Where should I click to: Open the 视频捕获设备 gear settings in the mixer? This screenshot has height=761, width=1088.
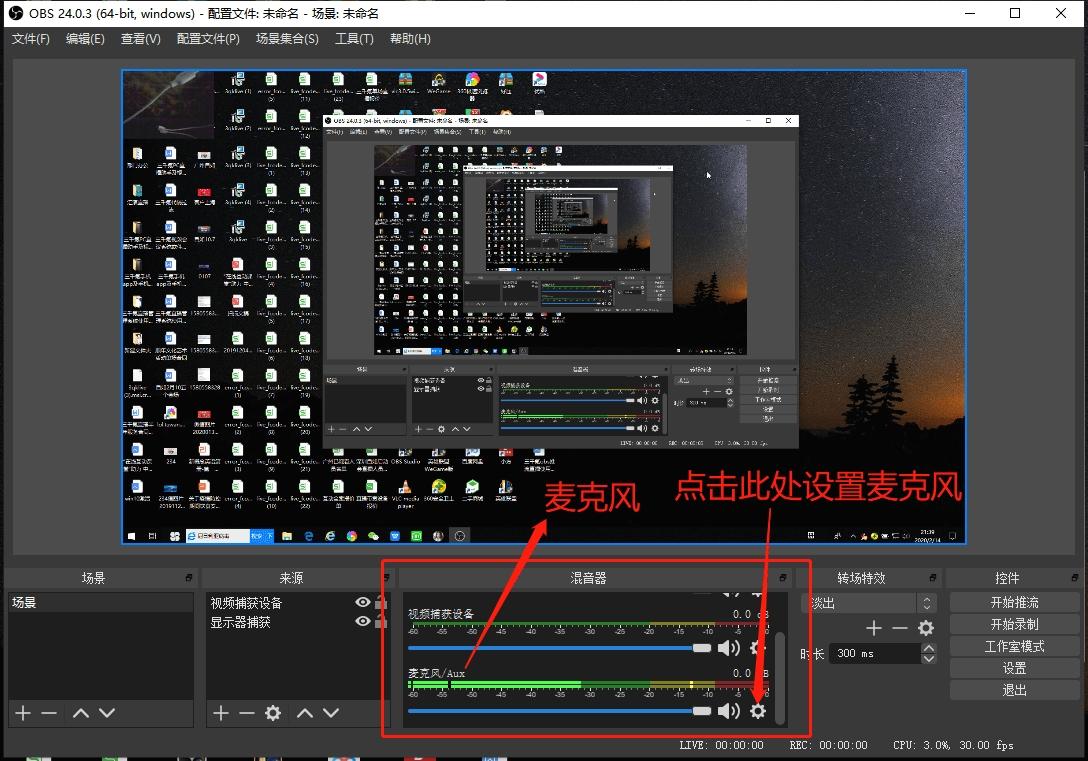click(758, 648)
